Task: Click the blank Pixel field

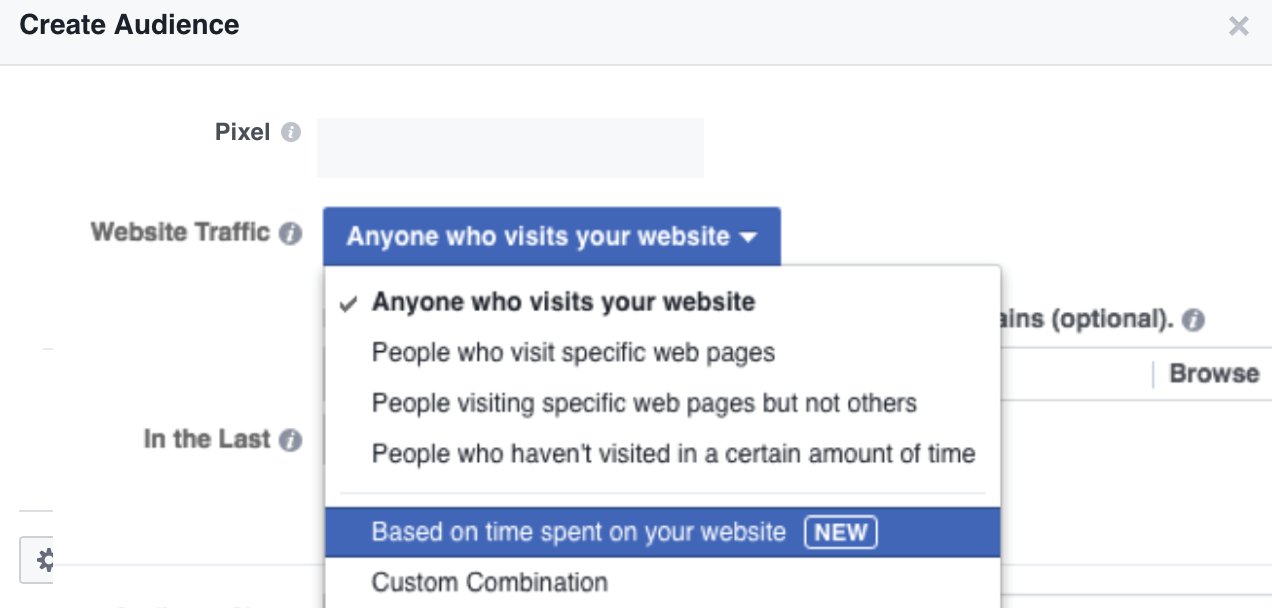Action: pyautogui.click(x=510, y=148)
